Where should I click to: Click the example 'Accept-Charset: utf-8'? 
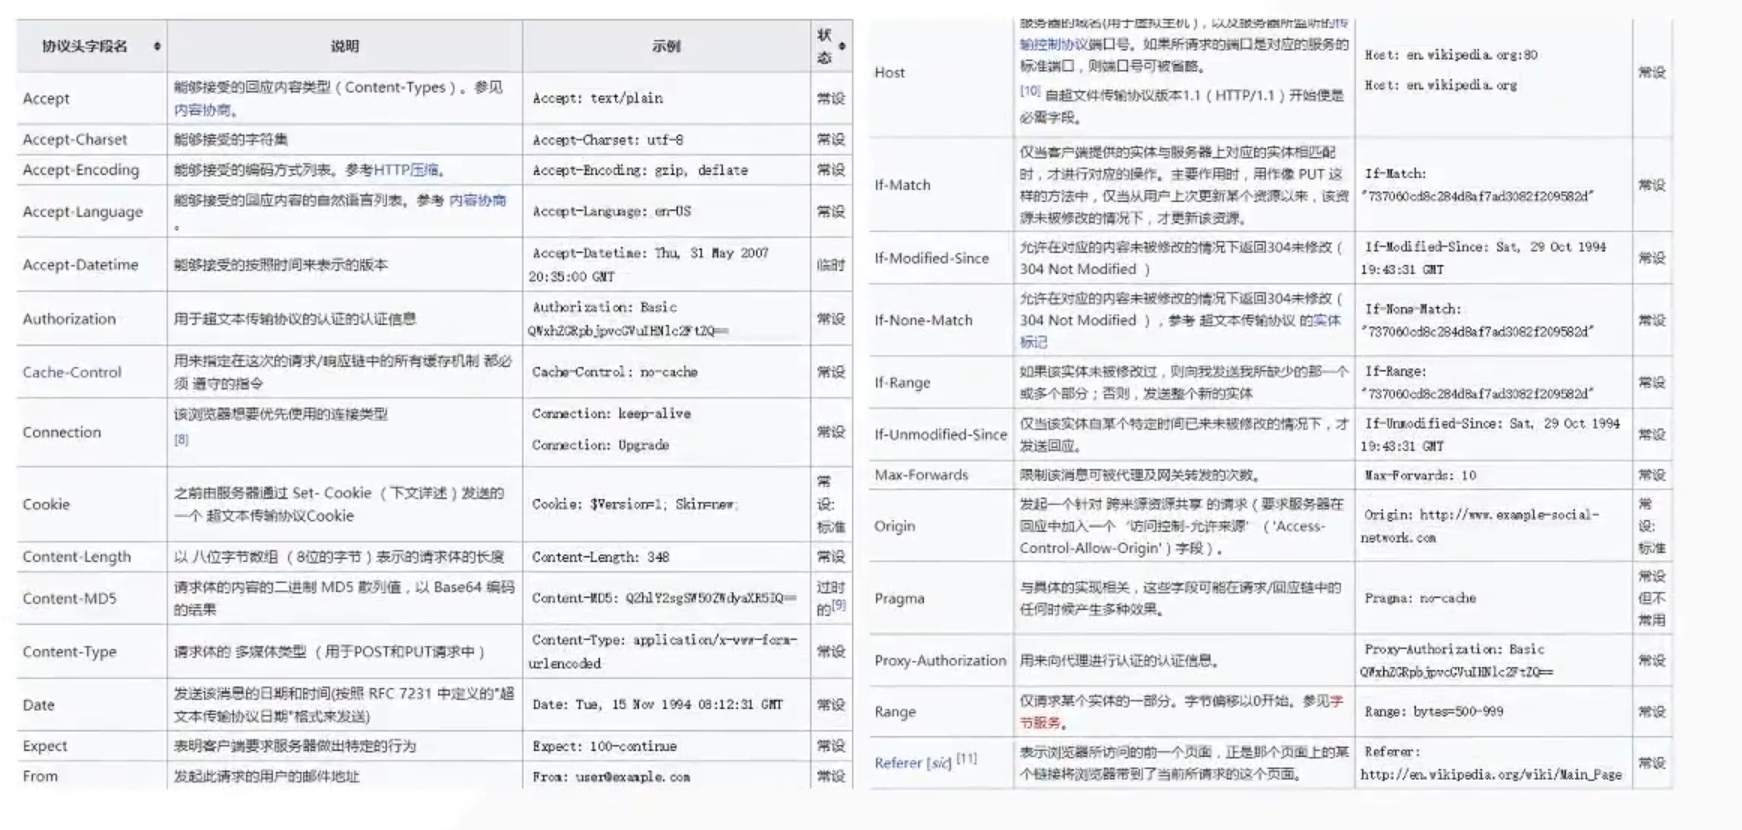click(x=607, y=140)
